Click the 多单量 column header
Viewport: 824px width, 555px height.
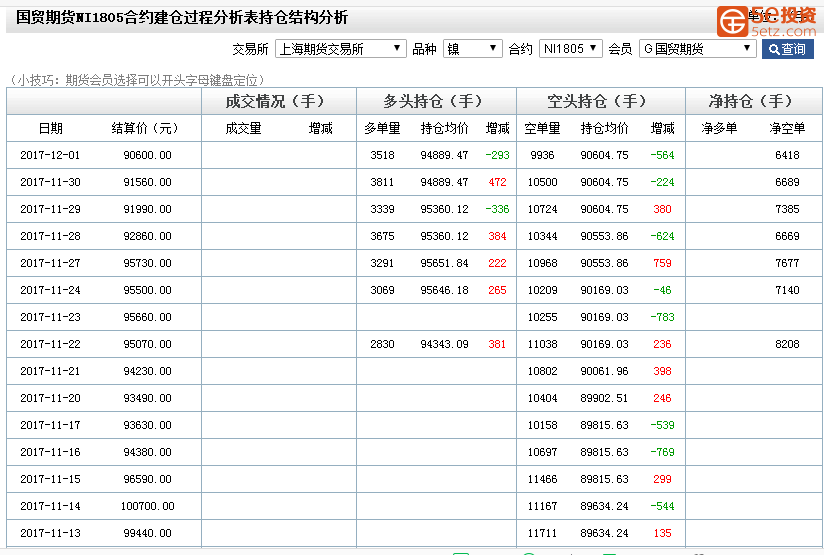tap(383, 128)
